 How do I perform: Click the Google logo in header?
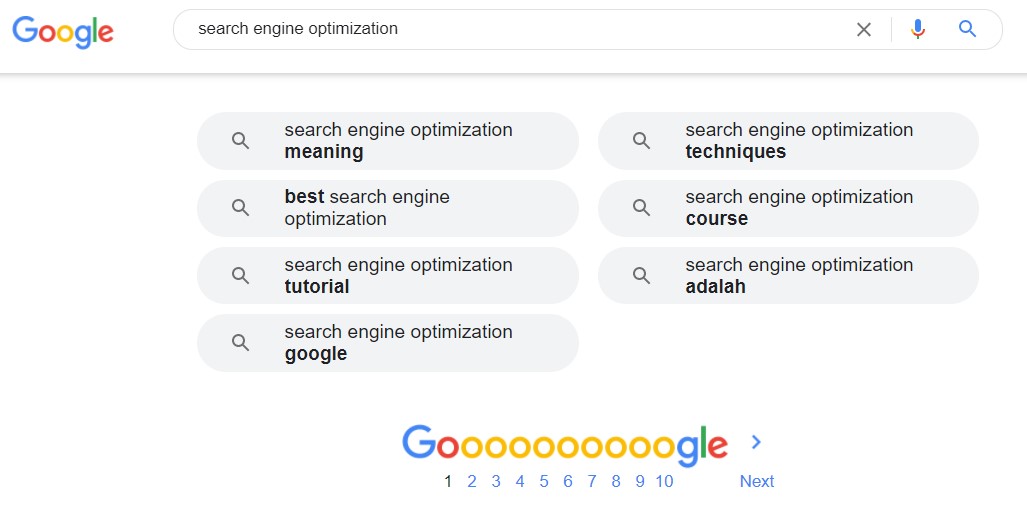[x=63, y=32]
